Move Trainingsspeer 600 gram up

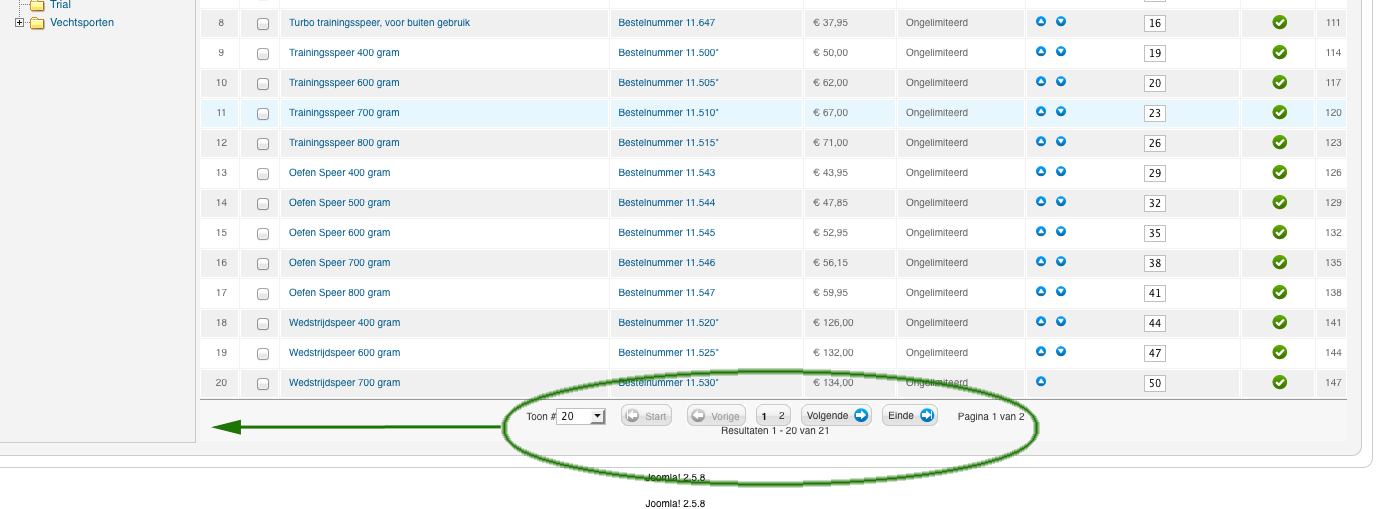click(1040, 81)
